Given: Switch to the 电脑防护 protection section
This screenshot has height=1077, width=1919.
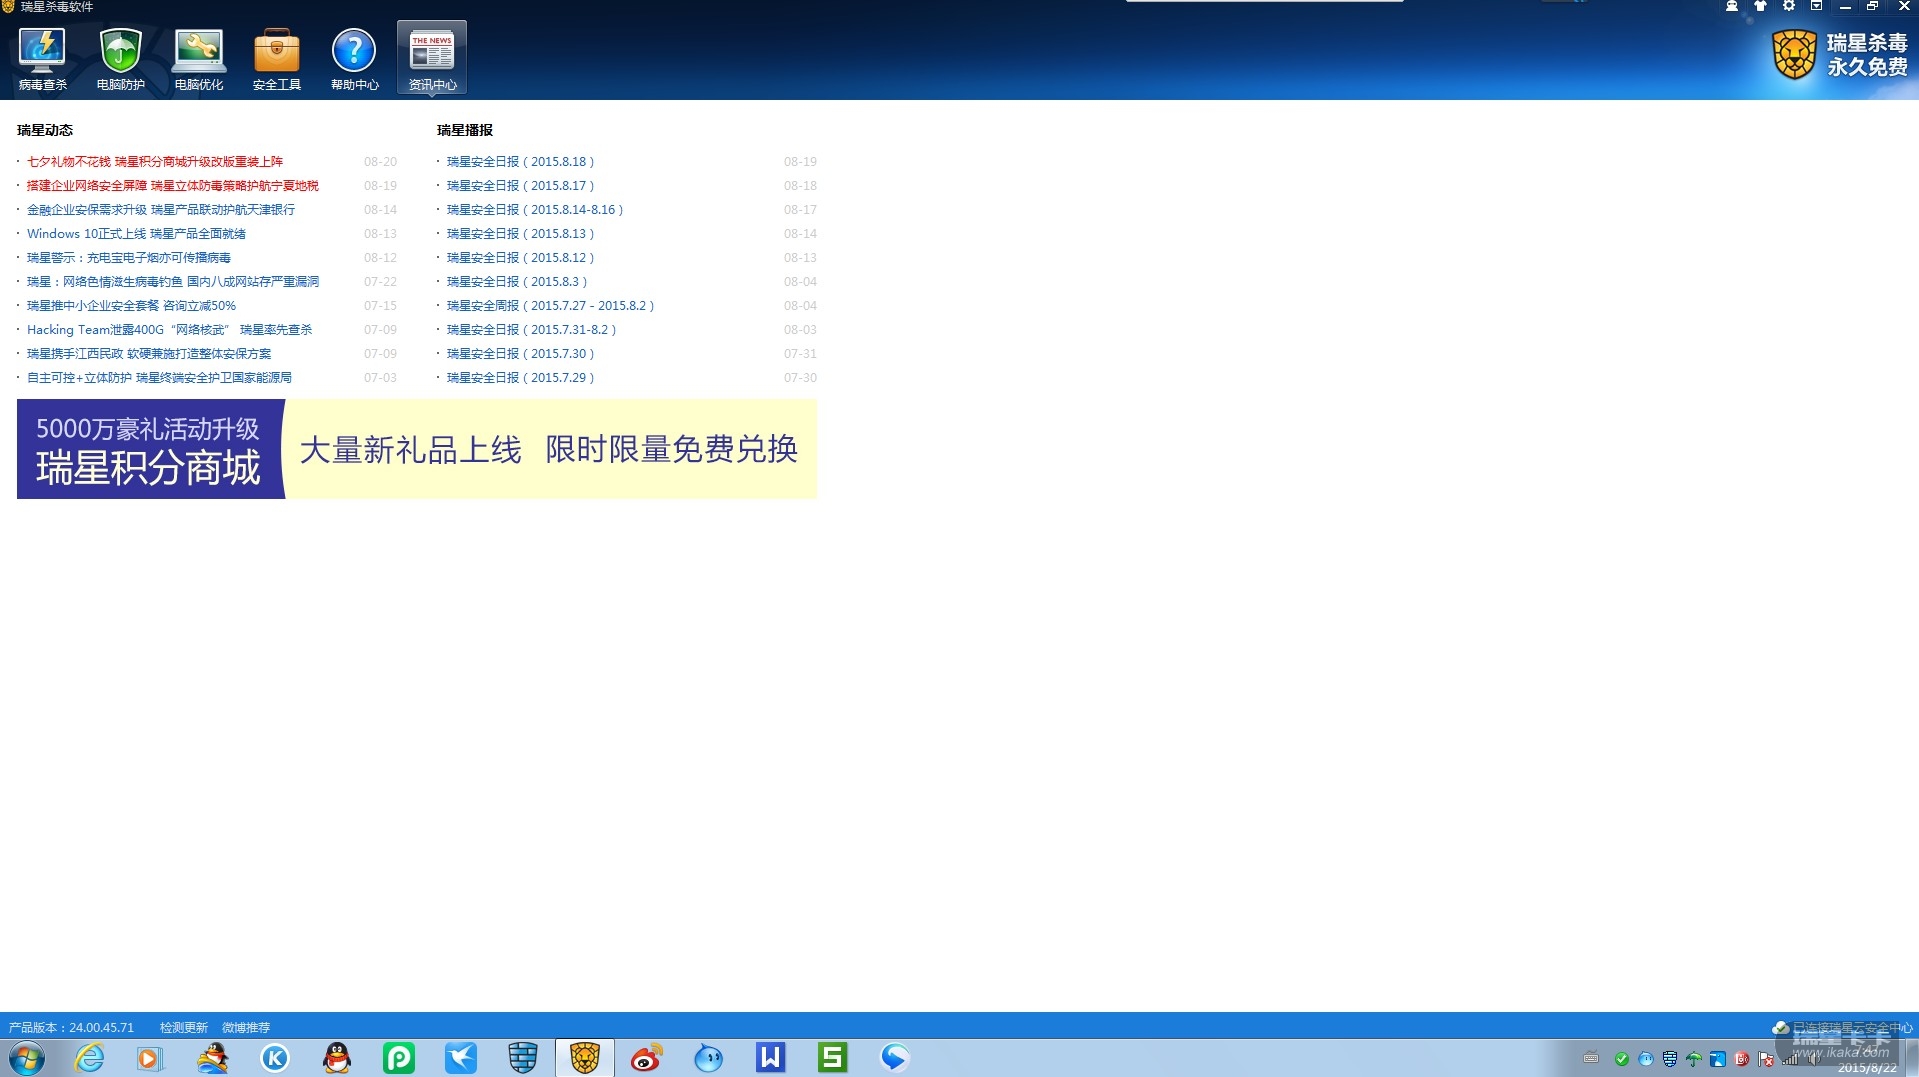Looking at the screenshot, I should [x=120, y=59].
